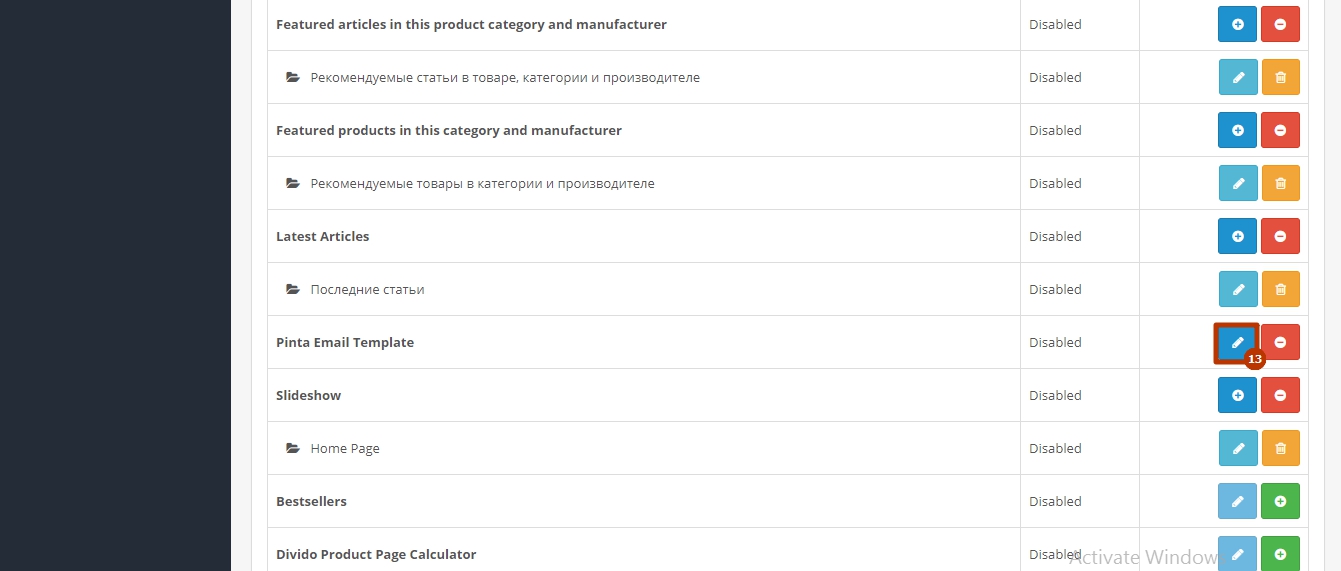The height and width of the screenshot is (571, 1341).
Task: Edit Pinta Email Template module
Action: [x=1237, y=342]
